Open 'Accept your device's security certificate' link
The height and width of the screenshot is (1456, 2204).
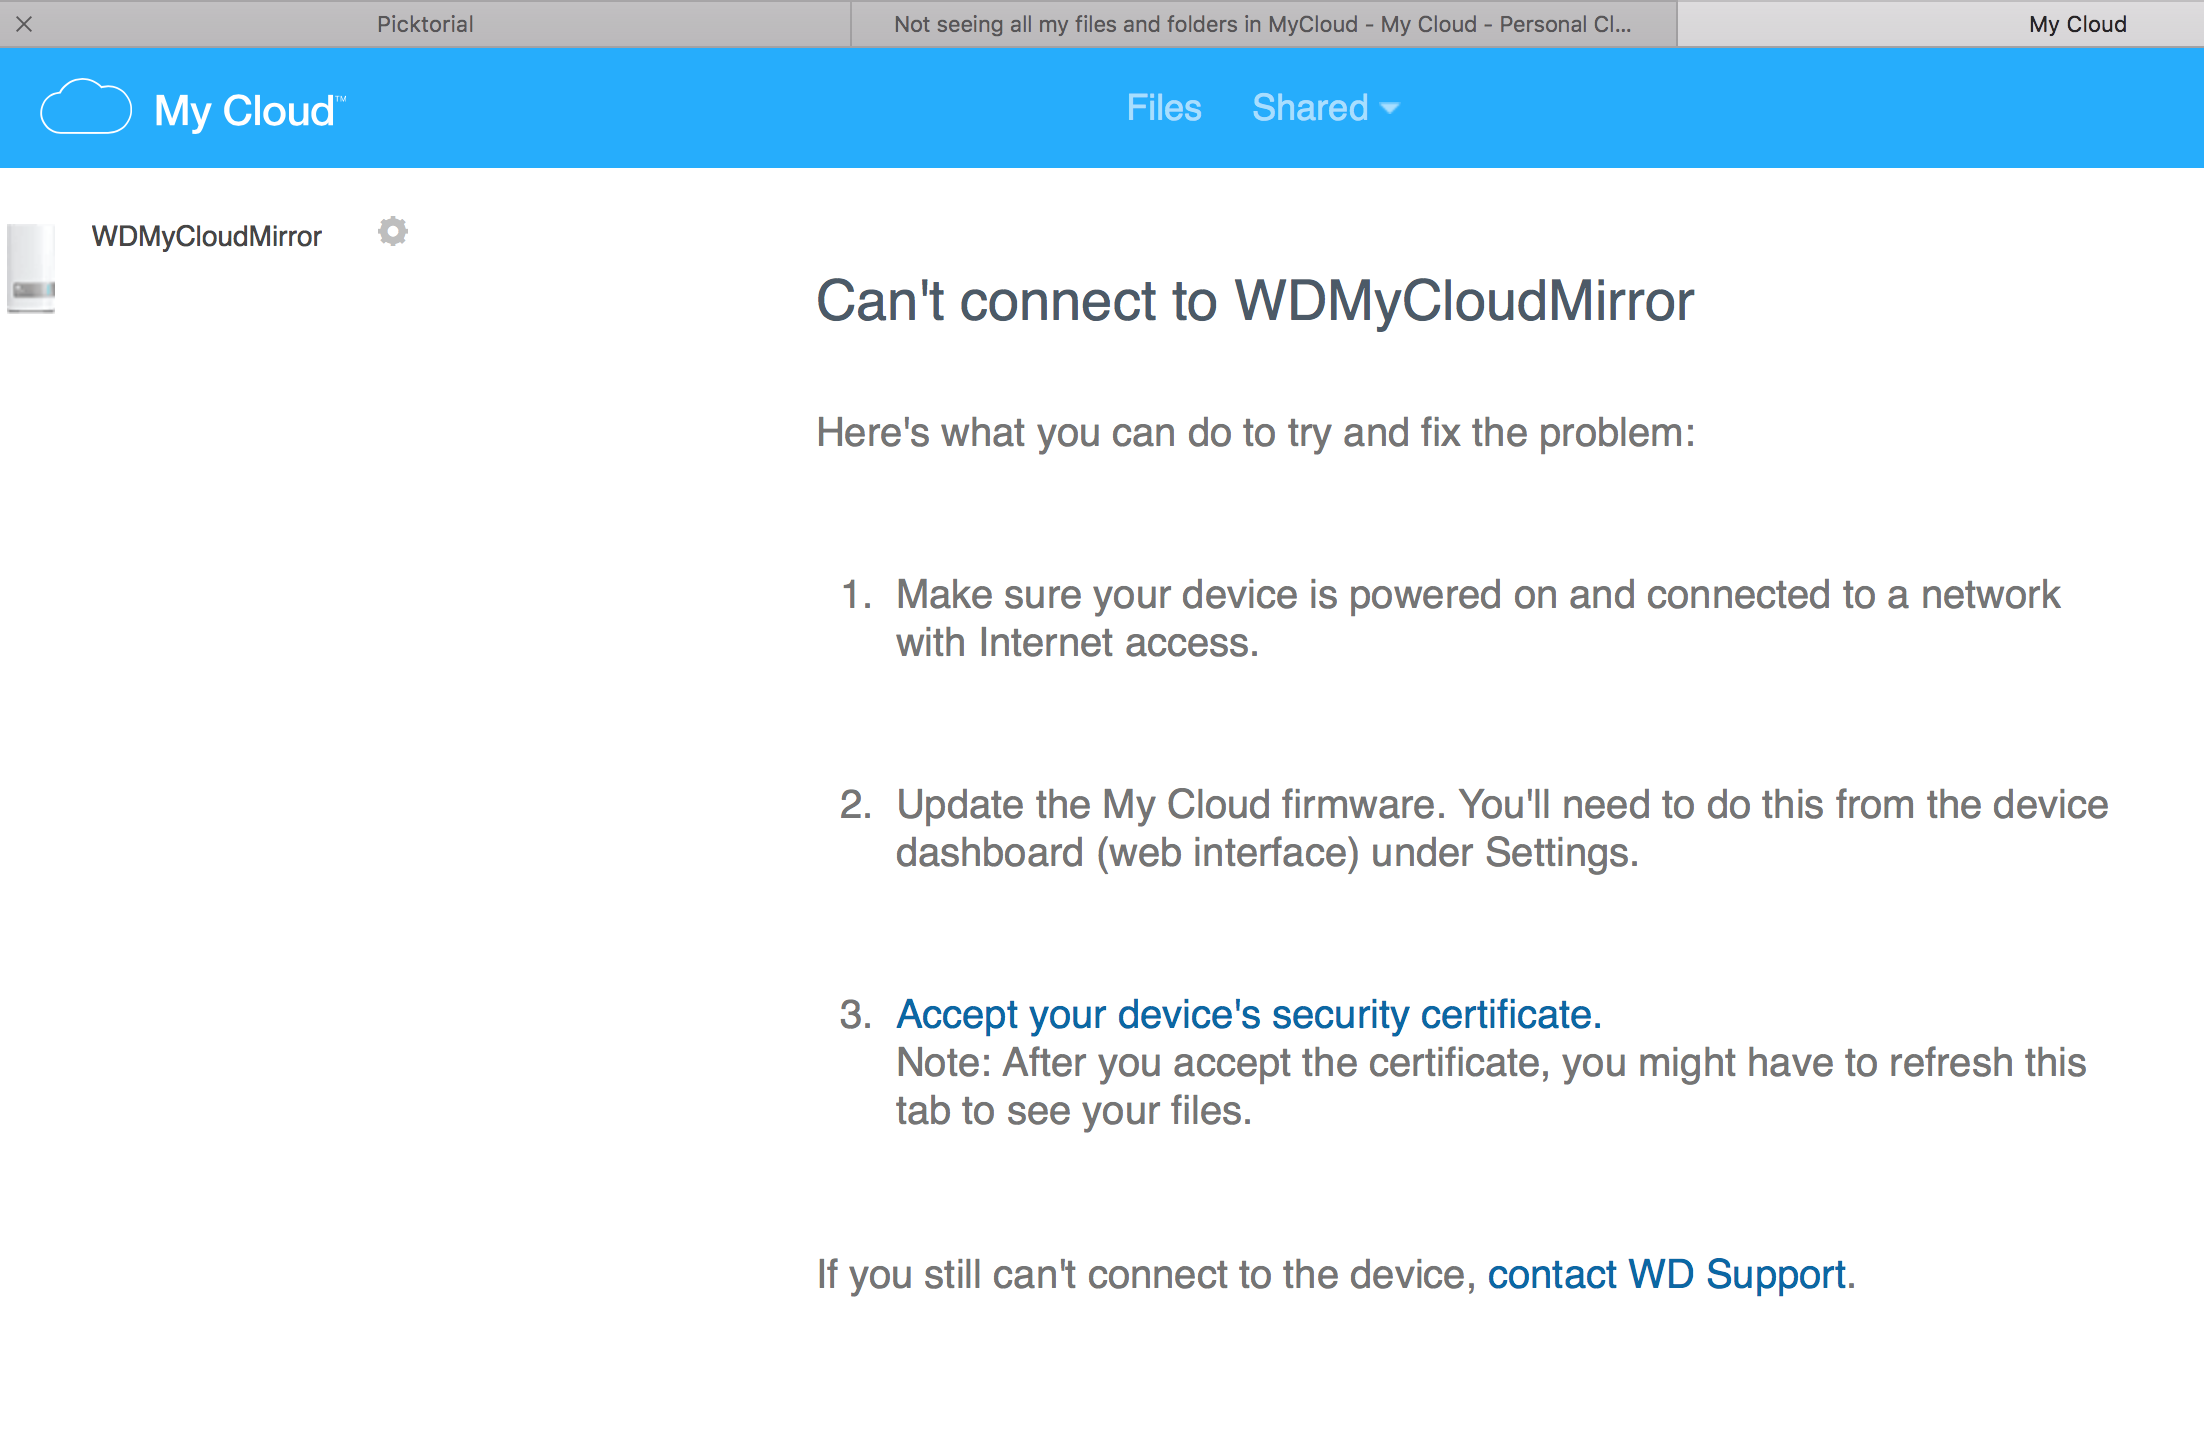tap(1248, 1014)
